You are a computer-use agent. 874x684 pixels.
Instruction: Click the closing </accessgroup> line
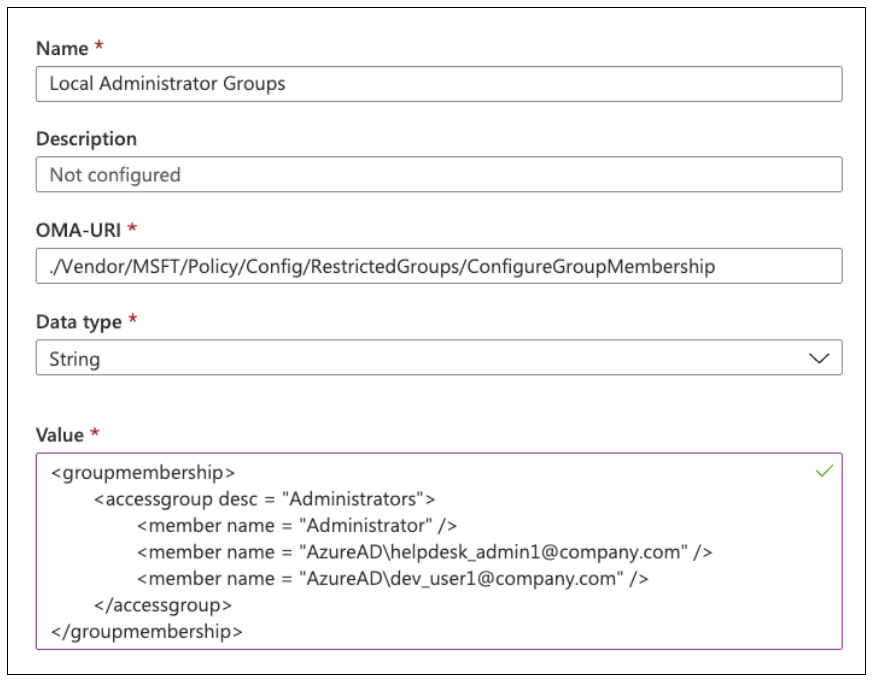(163, 605)
